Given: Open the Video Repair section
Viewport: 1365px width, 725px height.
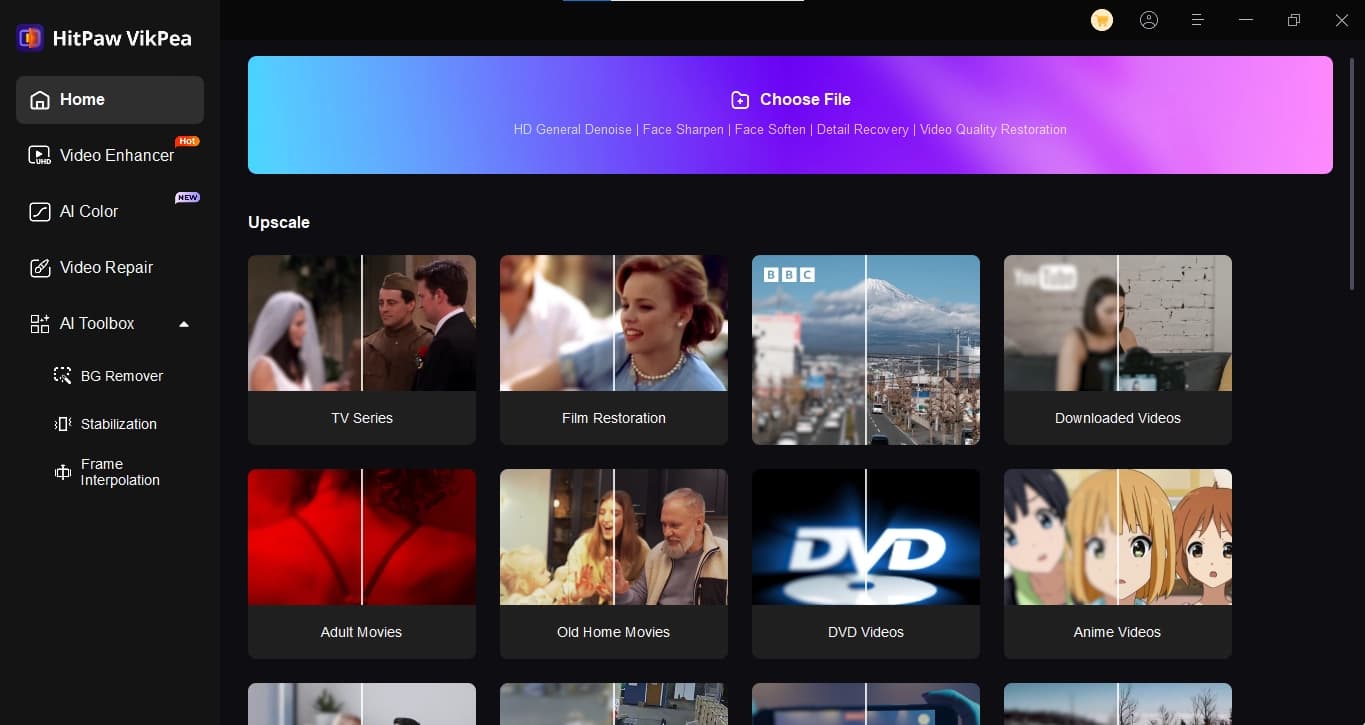Looking at the screenshot, I should click(x=110, y=268).
